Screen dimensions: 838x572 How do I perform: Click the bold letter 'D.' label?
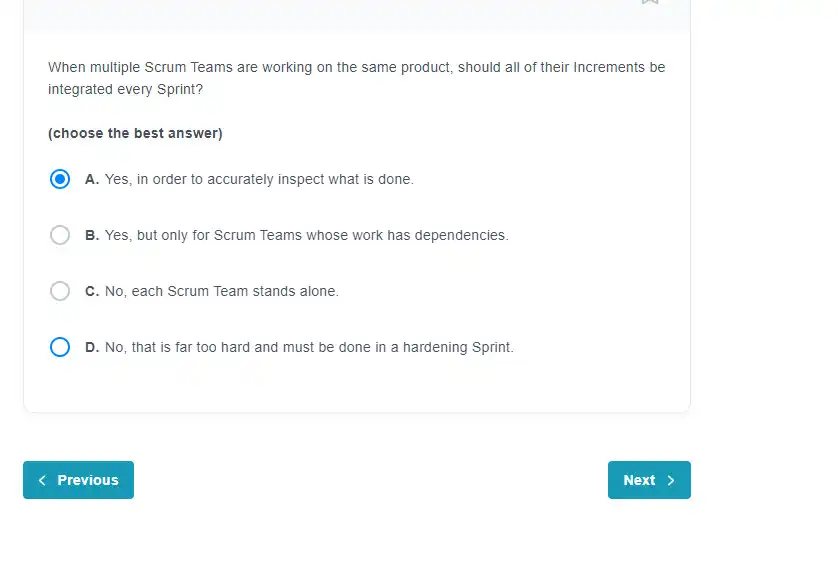[92, 347]
